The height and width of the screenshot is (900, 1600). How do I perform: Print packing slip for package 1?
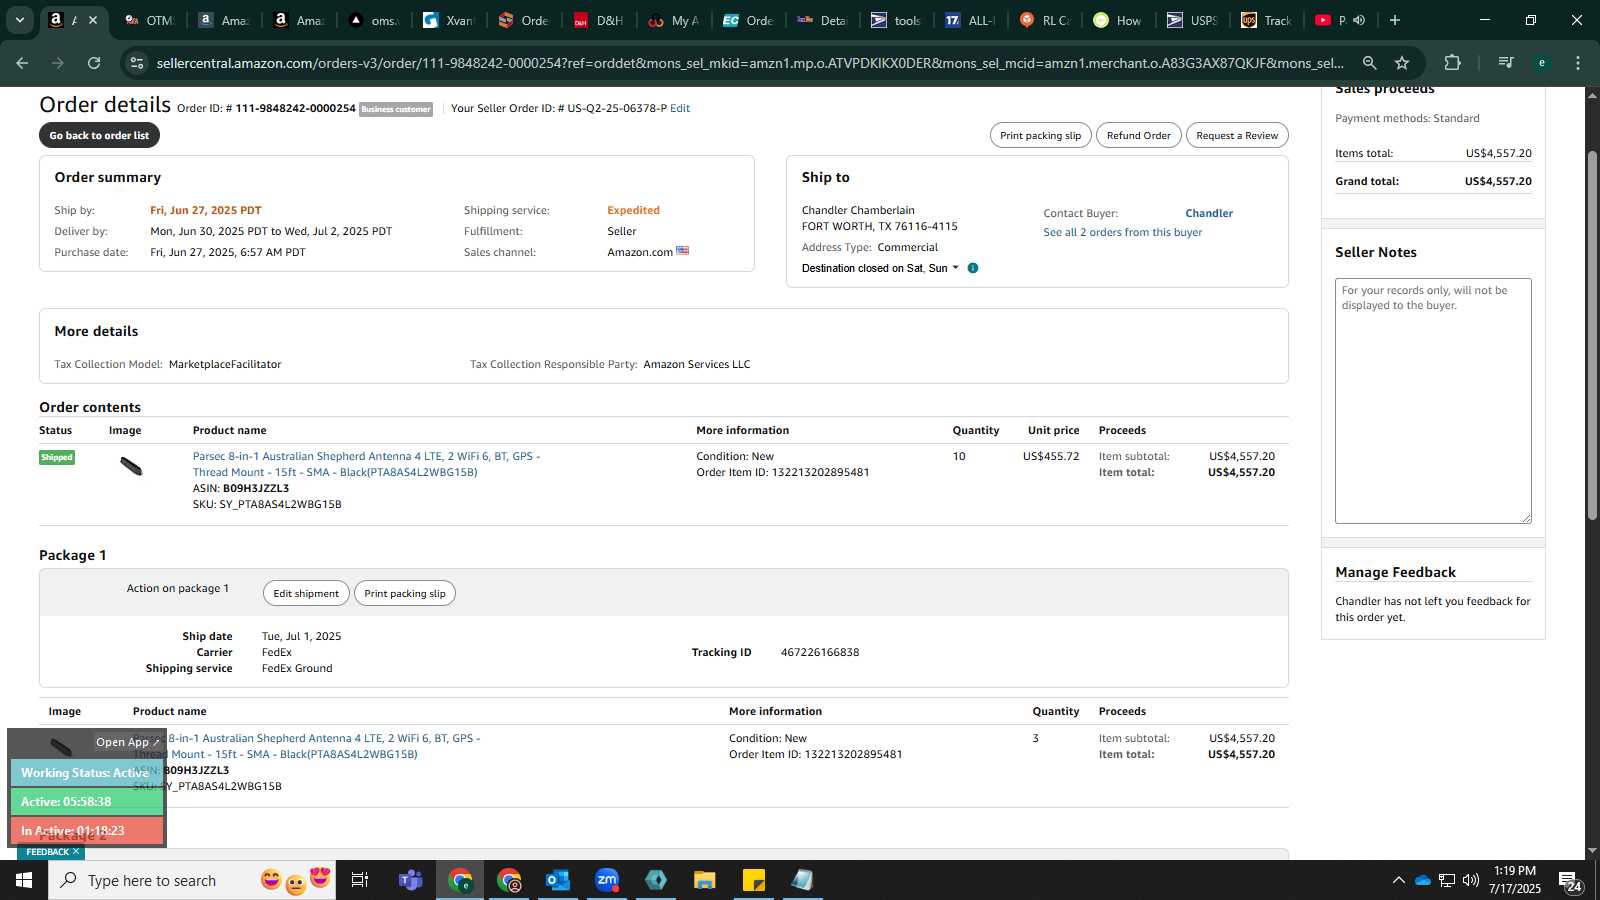(x=405, y=593)
